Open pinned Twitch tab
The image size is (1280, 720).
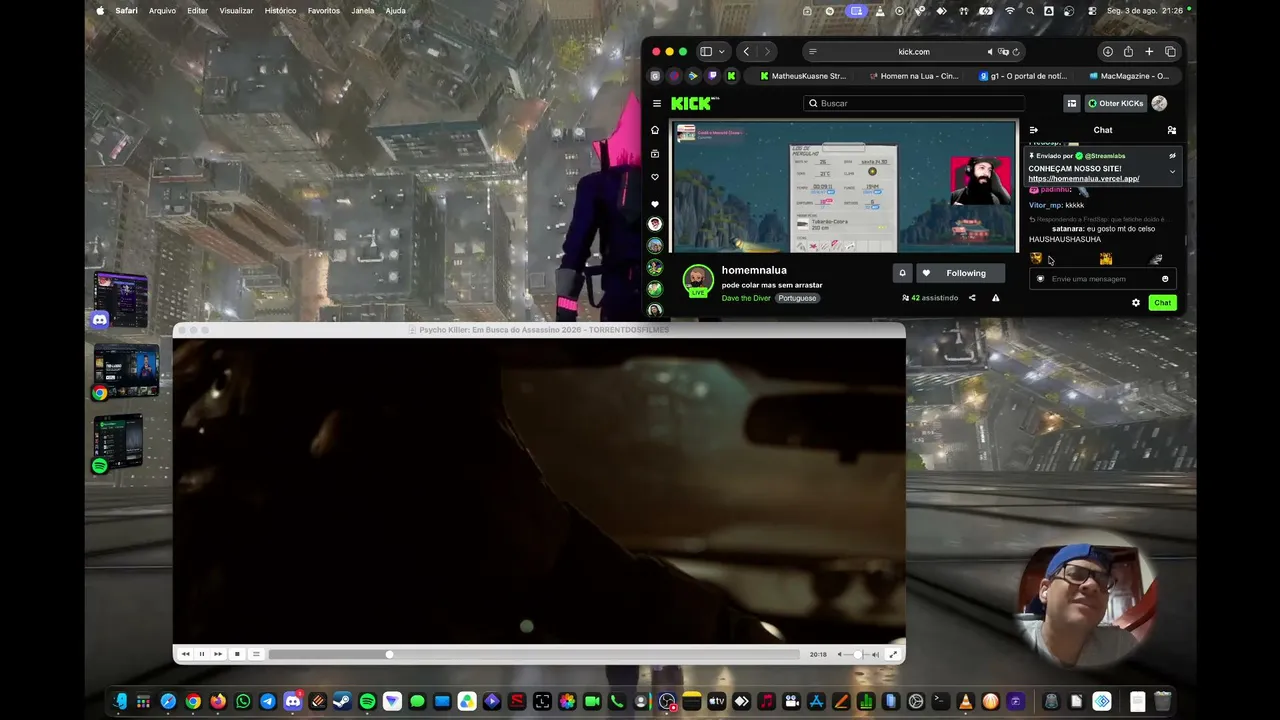[x=712, y=76]
